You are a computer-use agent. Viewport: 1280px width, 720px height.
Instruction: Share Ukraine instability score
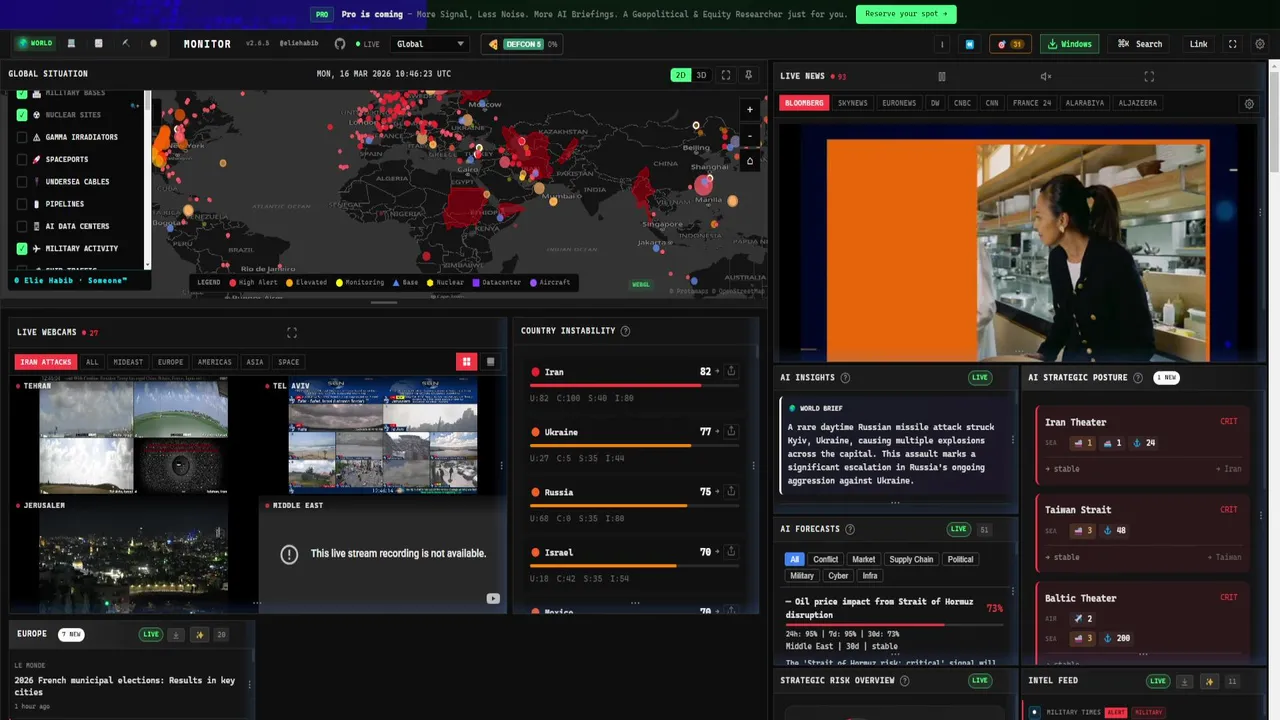pos(731,431)
